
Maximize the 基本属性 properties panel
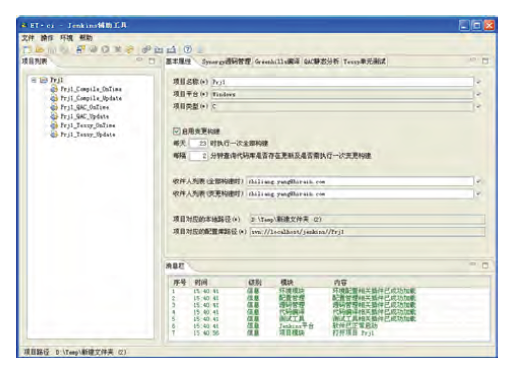485,61
